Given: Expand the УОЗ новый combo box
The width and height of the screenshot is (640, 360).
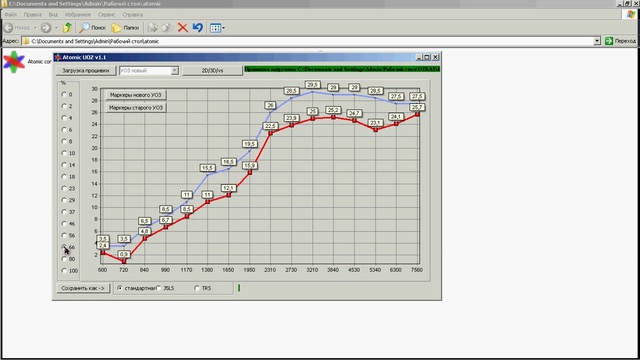Looking at the screenshot, I should click(174, 71).
